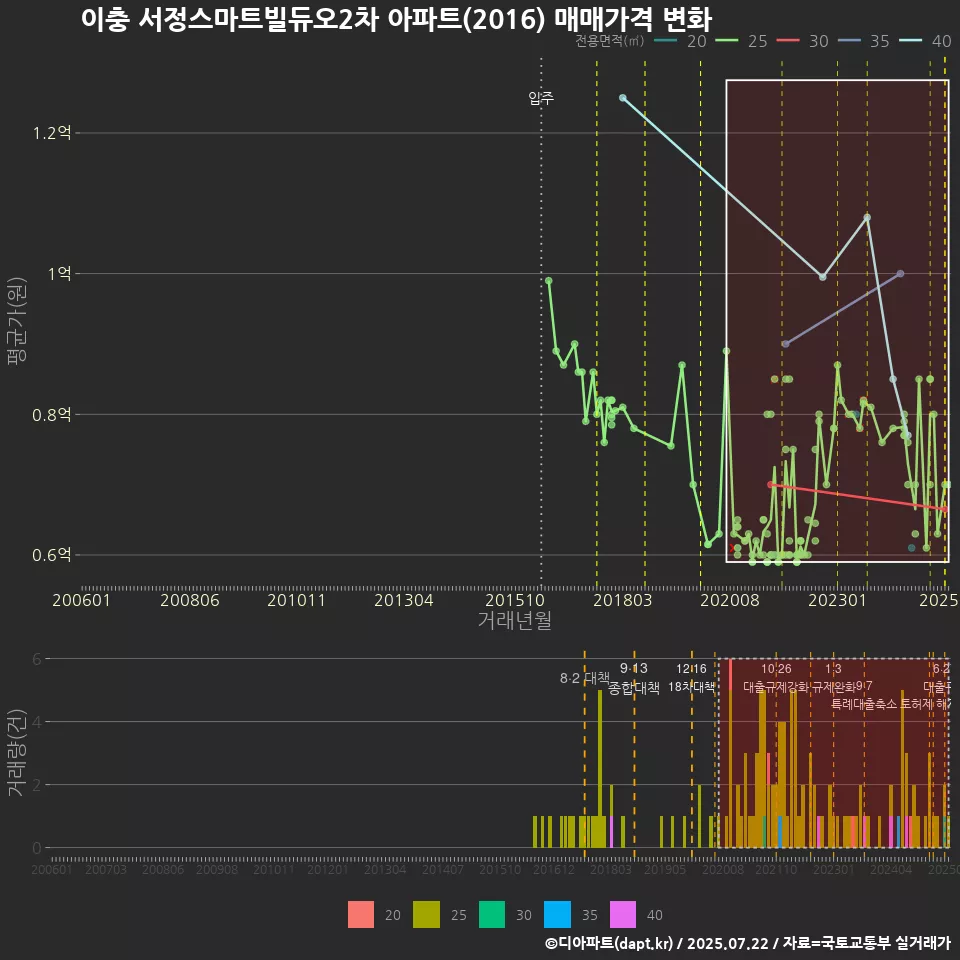Click '202404' on the volume chart x-axis
This screenshot has height=960, width=960.
tap(891, 869)
